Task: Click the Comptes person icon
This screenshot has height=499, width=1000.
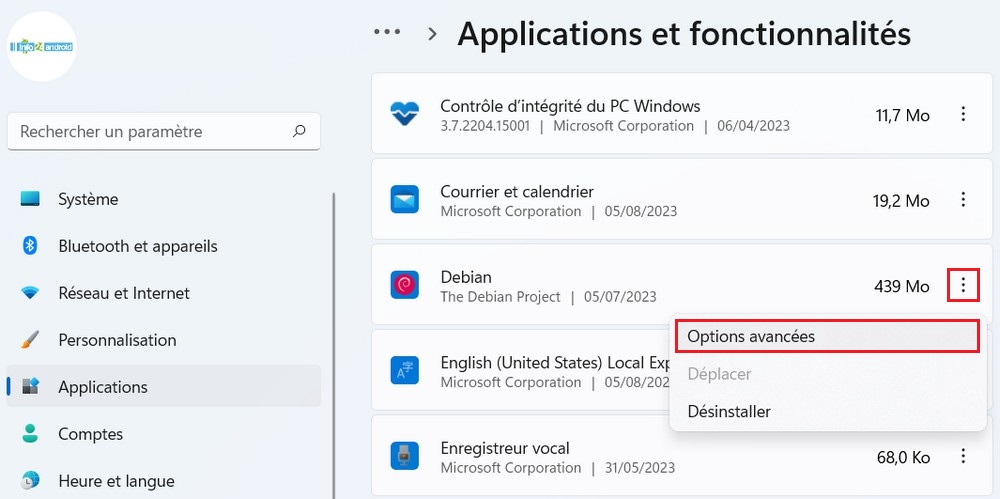Action: point(30,434)
